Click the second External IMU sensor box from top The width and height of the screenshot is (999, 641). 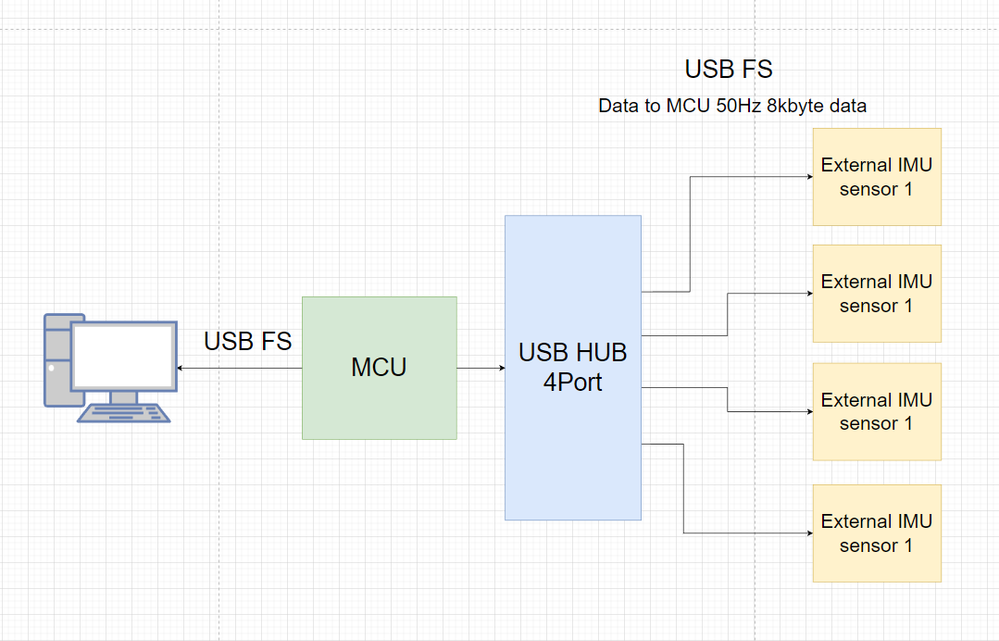(876, 294)
